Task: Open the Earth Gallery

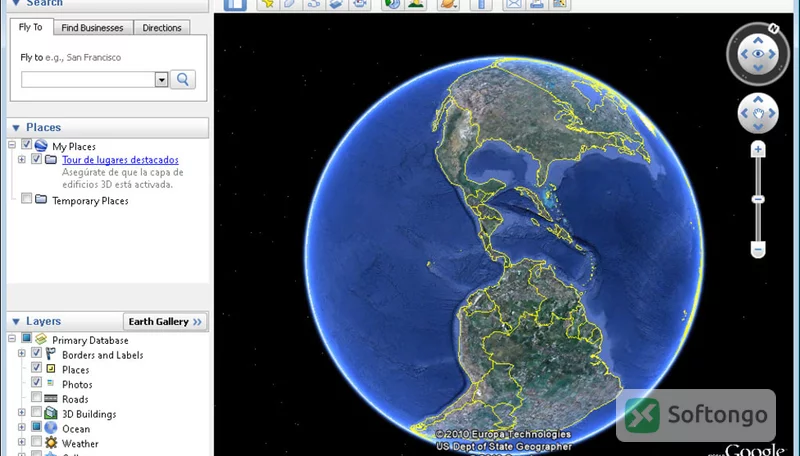Action: (165, 322)
